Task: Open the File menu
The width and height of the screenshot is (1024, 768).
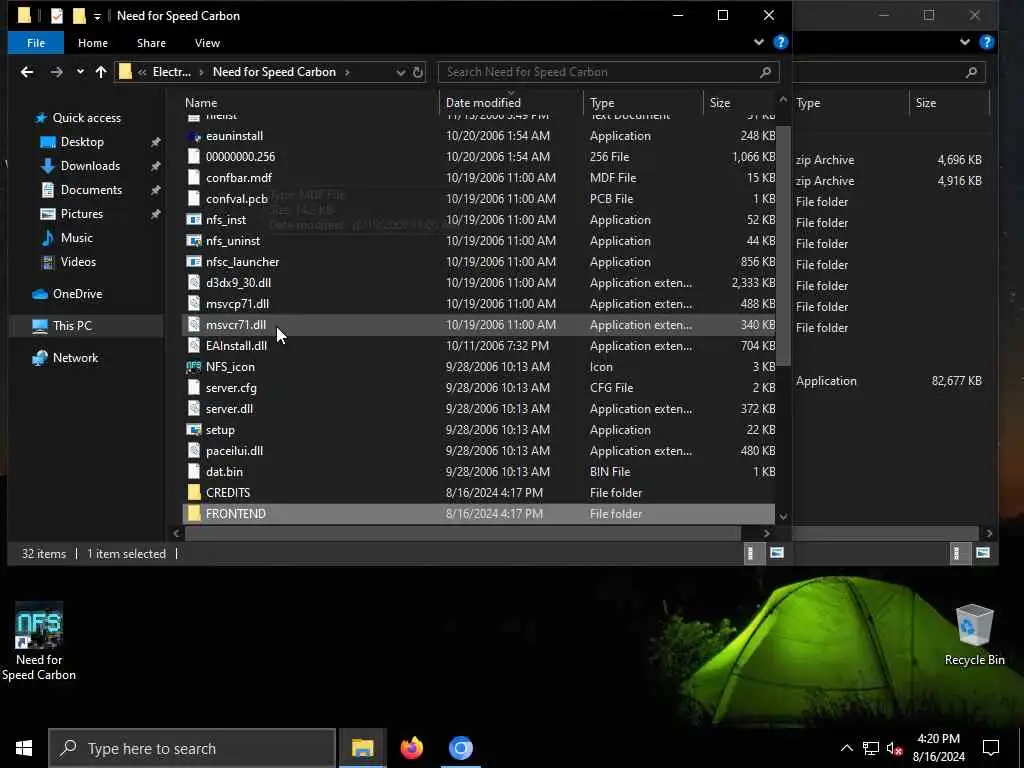Action: point(36,42)
